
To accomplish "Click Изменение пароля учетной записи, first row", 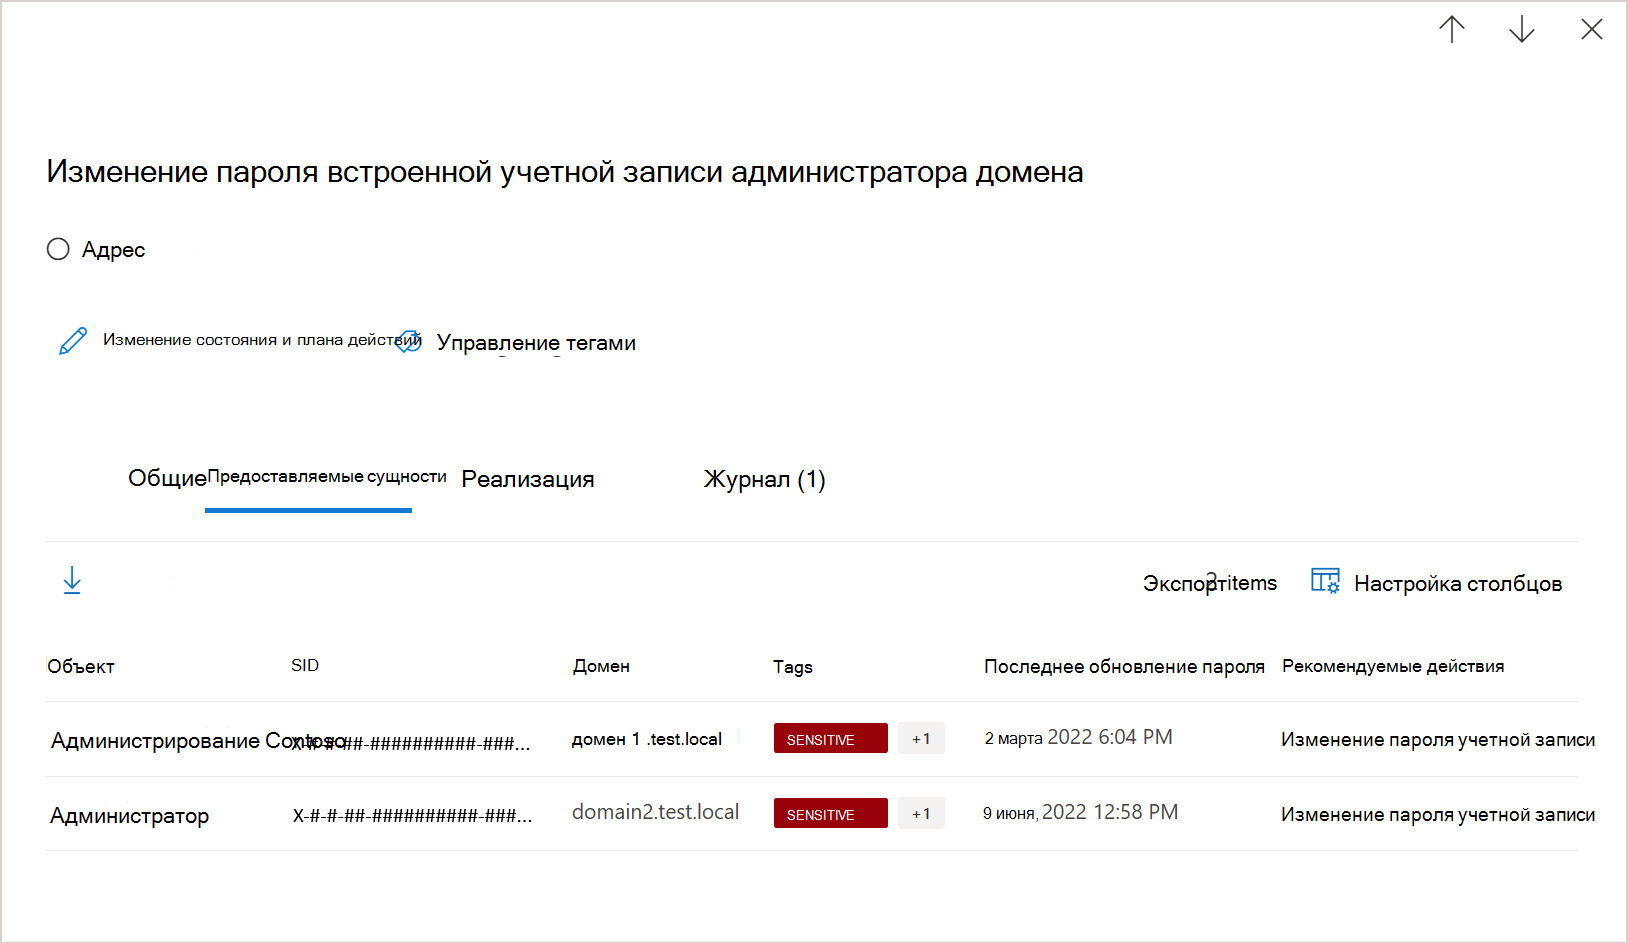I will (x=1438, y=740).
